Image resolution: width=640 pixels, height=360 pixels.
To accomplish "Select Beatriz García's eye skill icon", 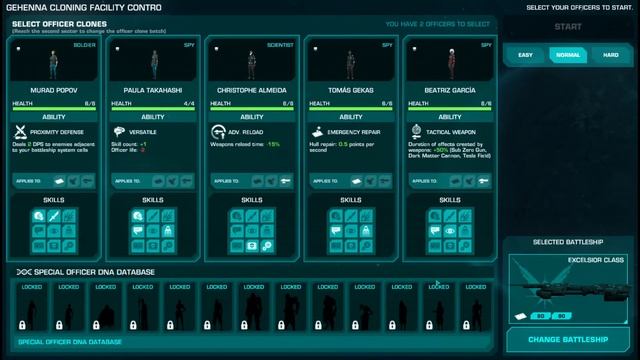I will 450,231.
